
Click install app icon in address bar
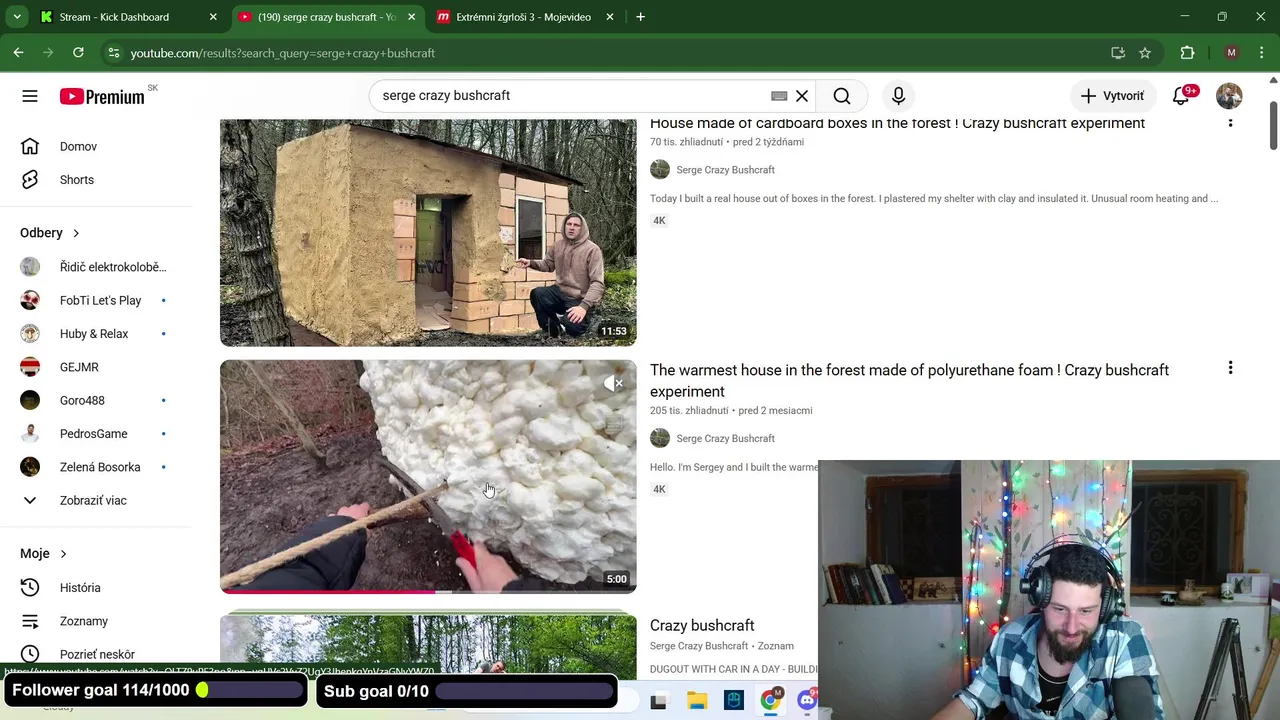(x=1118, y=53)
